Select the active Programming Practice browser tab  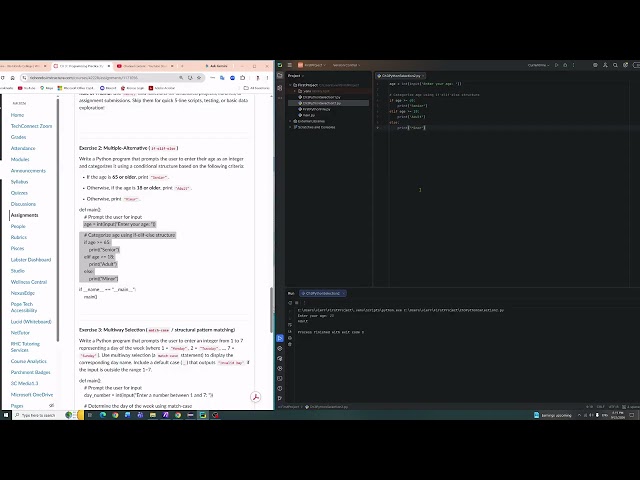(82, 66)
